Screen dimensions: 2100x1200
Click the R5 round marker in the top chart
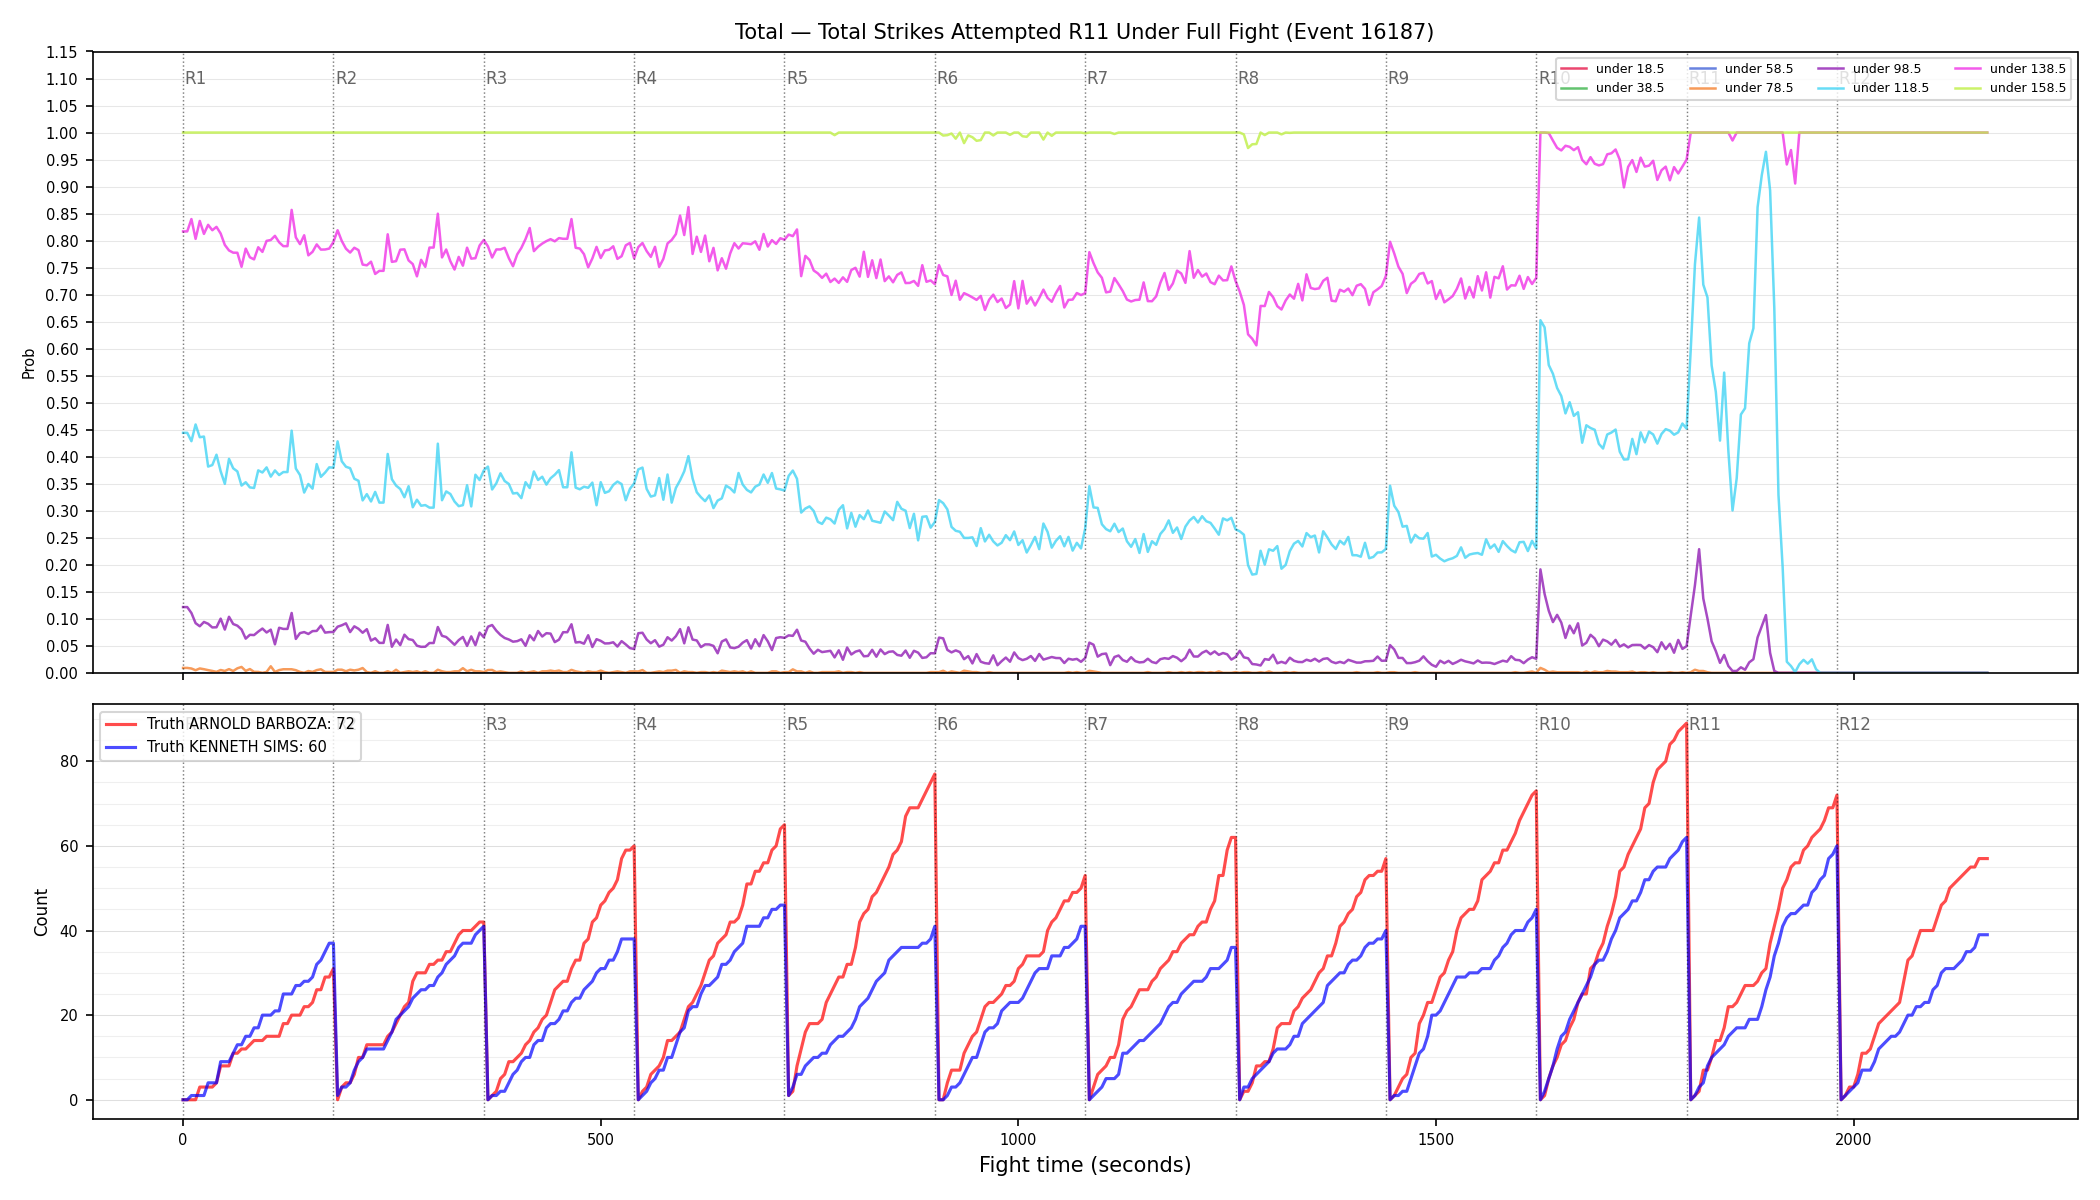pyautogui.click(x=797, y=78)
